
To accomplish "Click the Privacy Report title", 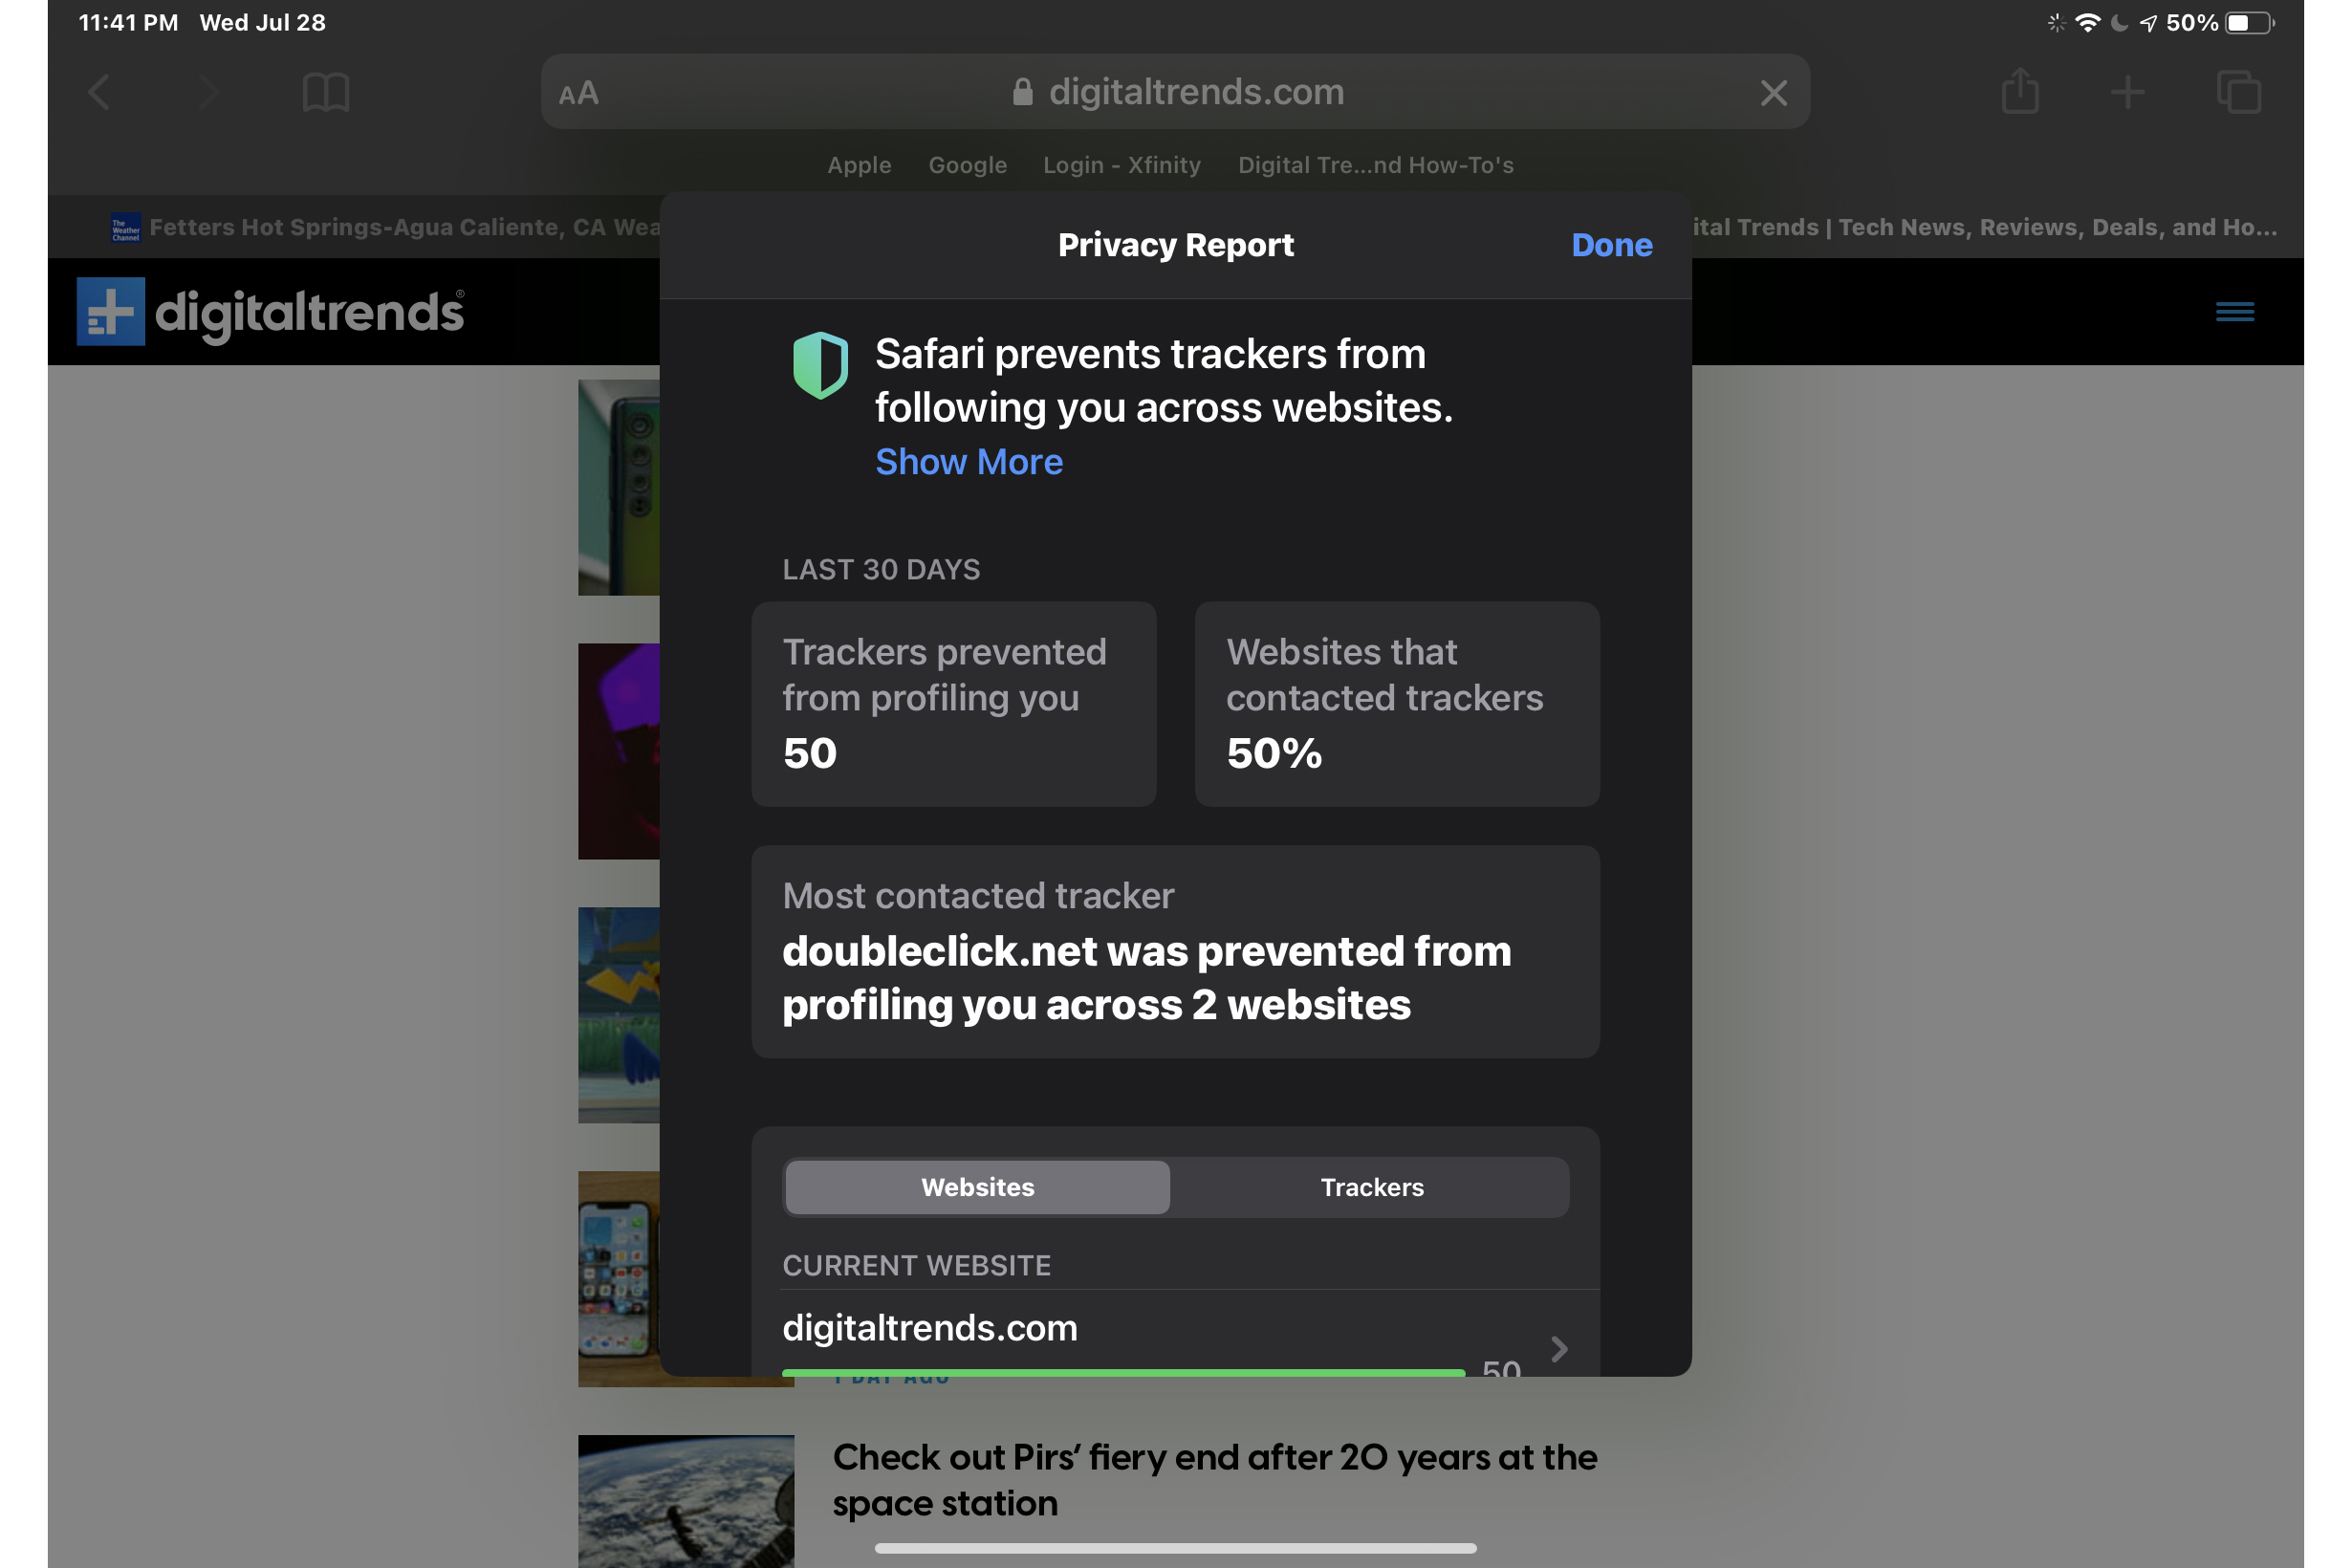I will pyautogui.click(x=1175, y=245).
